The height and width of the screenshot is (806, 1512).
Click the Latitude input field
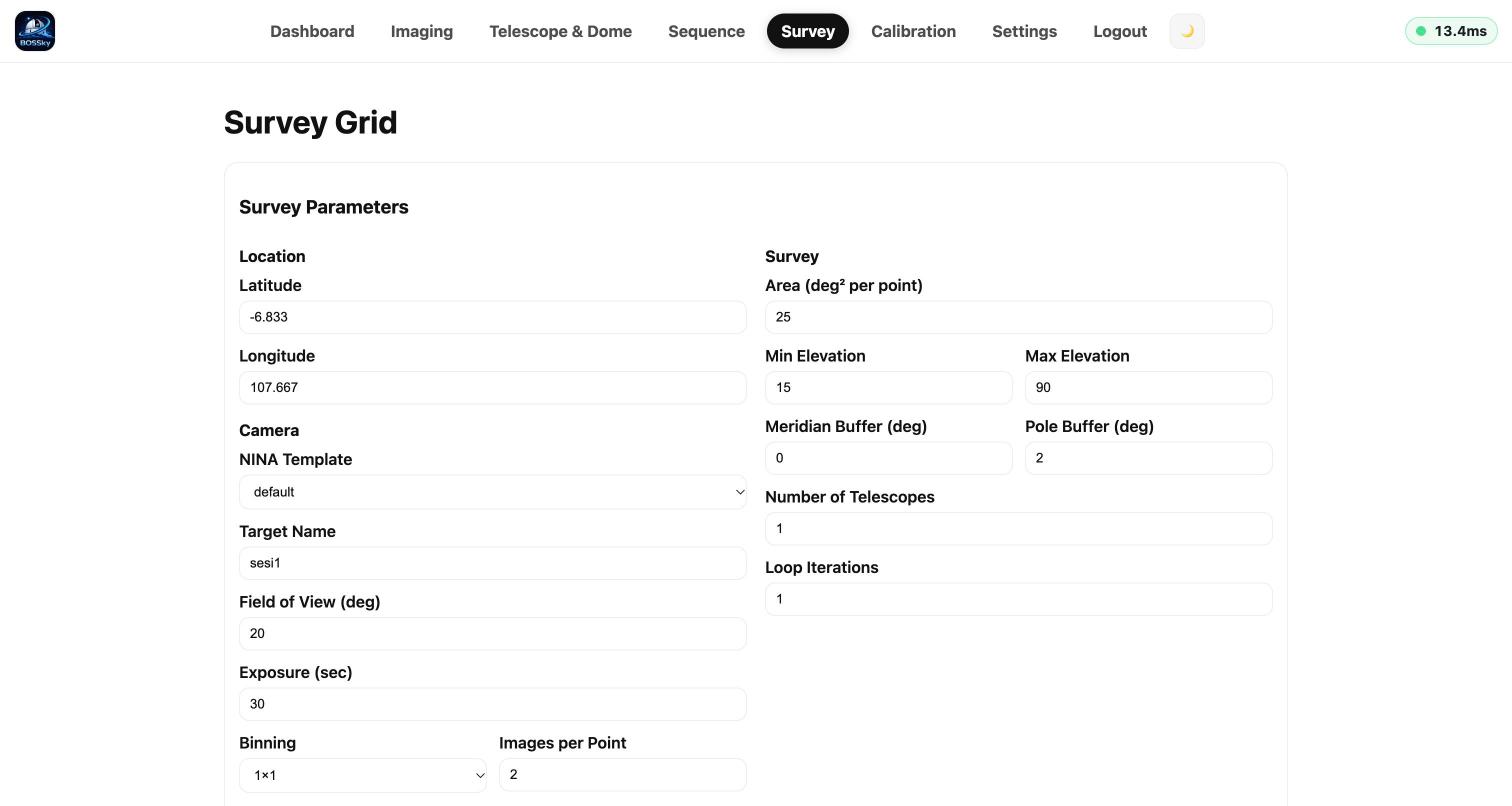(x=493, y=317)
